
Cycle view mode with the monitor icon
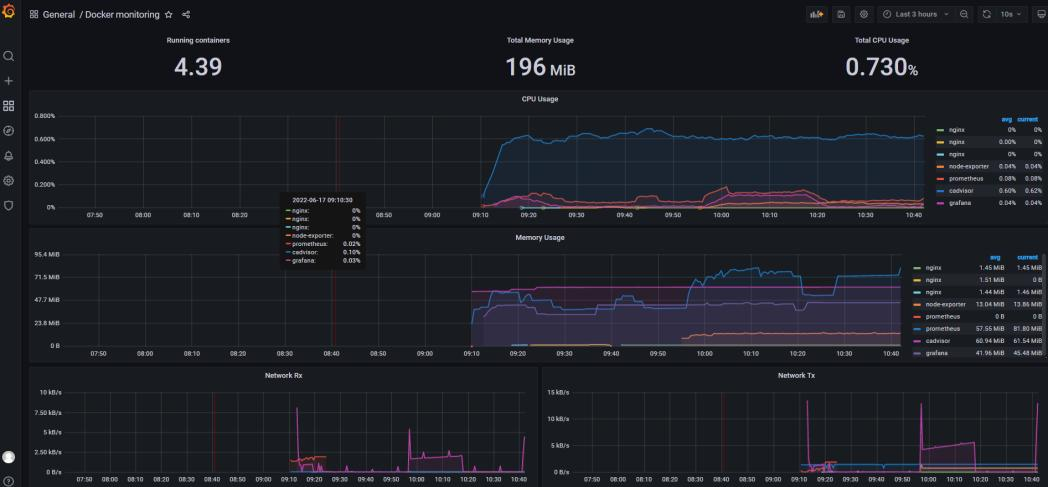tap(1041, 14)
